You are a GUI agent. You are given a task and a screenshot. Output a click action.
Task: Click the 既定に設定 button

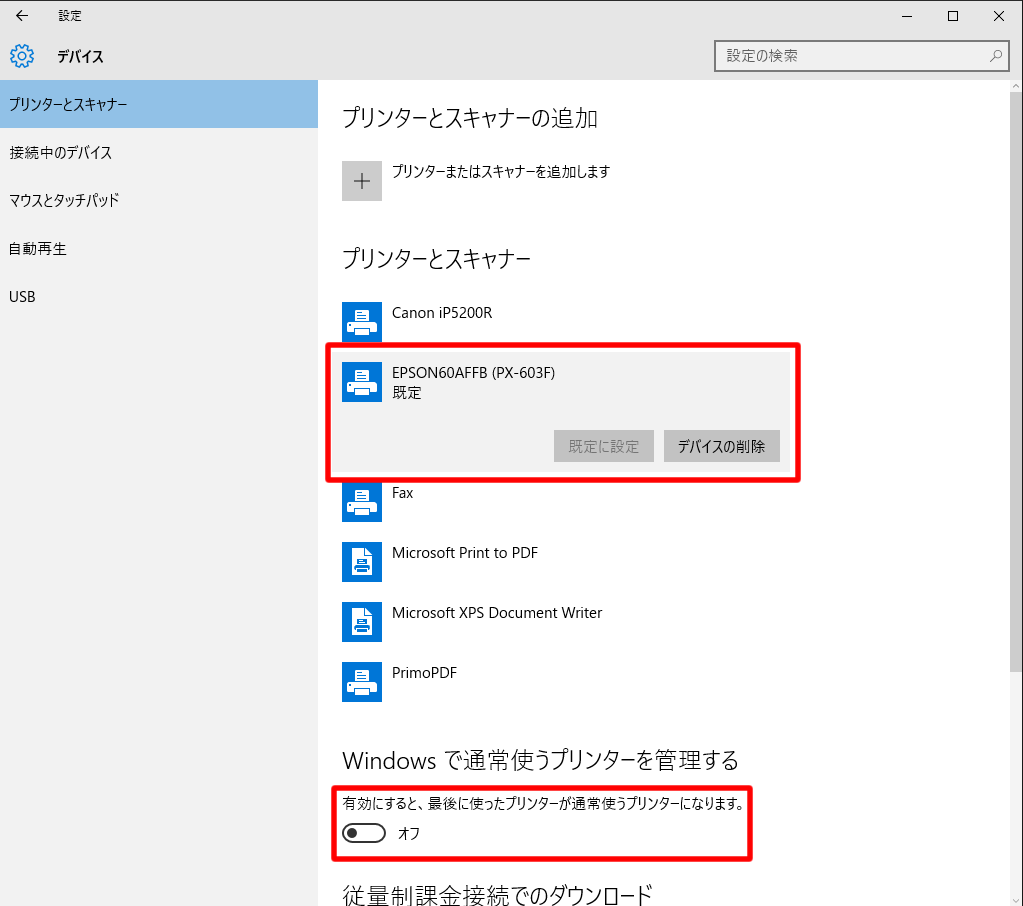pyautogui.click(x=603, y=446)
